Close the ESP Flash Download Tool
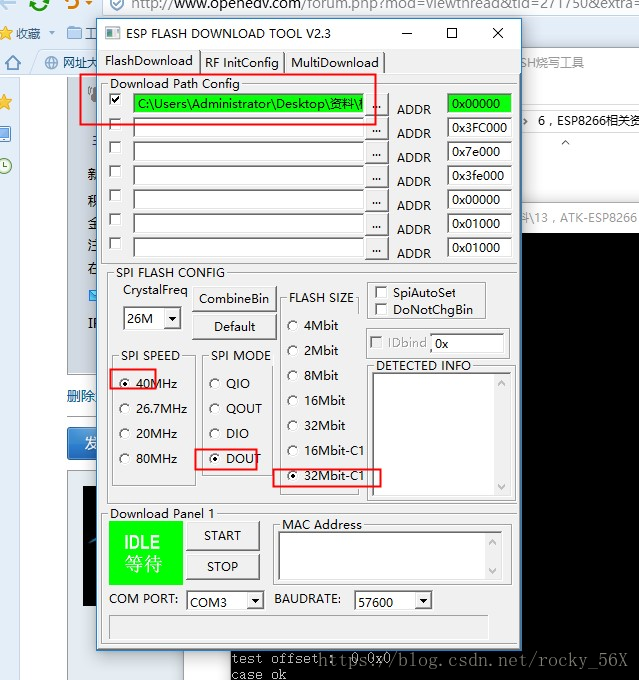 click(498, 33)
